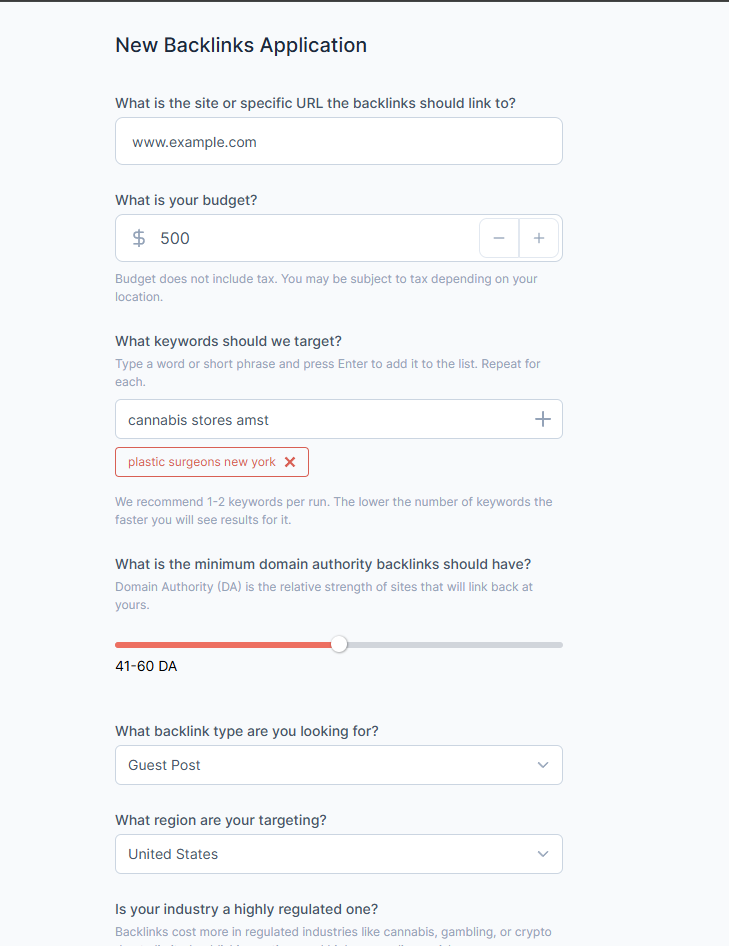Click the chevron arrow beside United States
729x946 pixels.
[x=543, y=854]
